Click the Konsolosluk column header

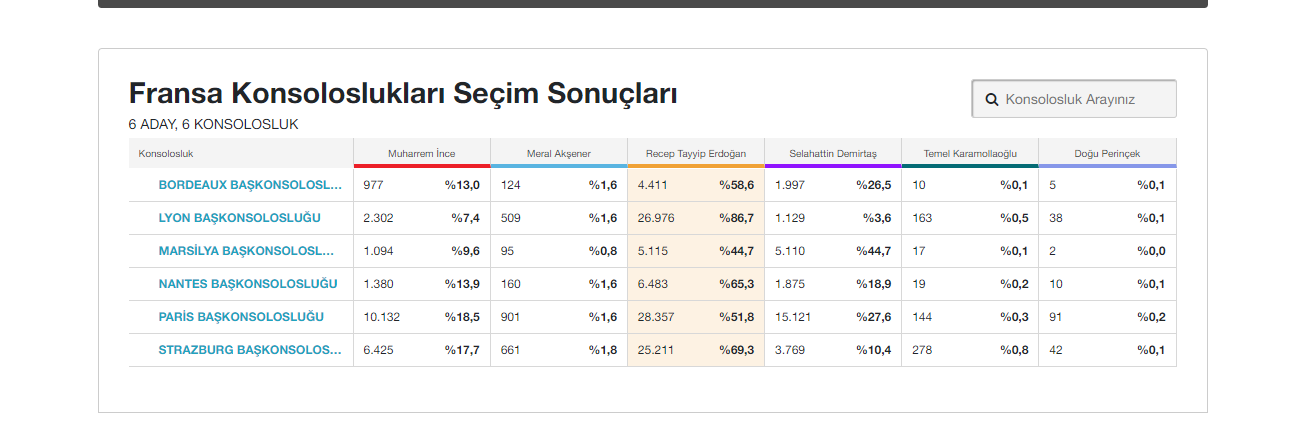pyautogui.click(x=166, y=154)
